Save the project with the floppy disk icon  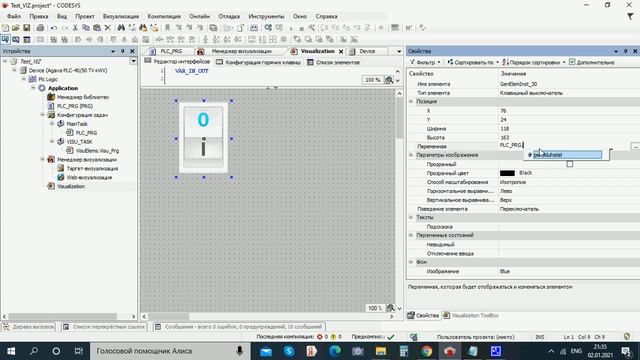pos(27,28)
